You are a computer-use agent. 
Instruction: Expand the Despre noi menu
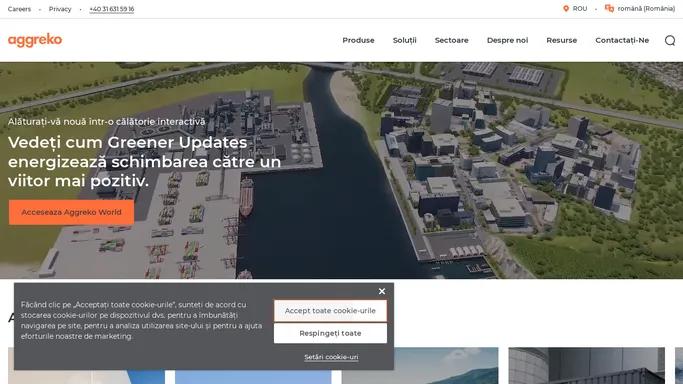(x=507, y=40)
